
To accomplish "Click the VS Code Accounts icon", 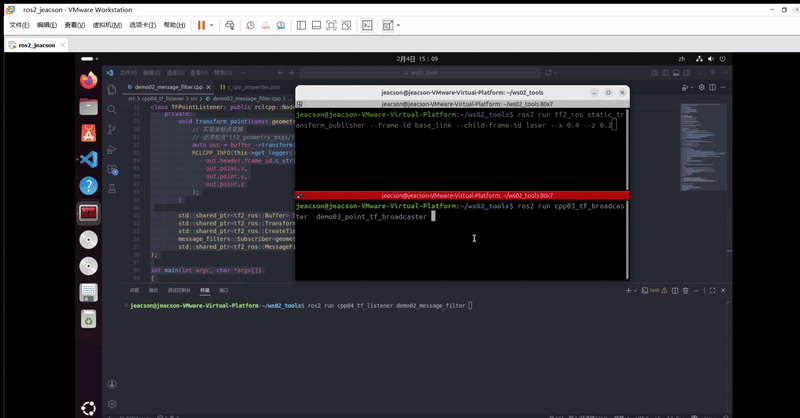I will pyautogui.click(x=112, y=384).
